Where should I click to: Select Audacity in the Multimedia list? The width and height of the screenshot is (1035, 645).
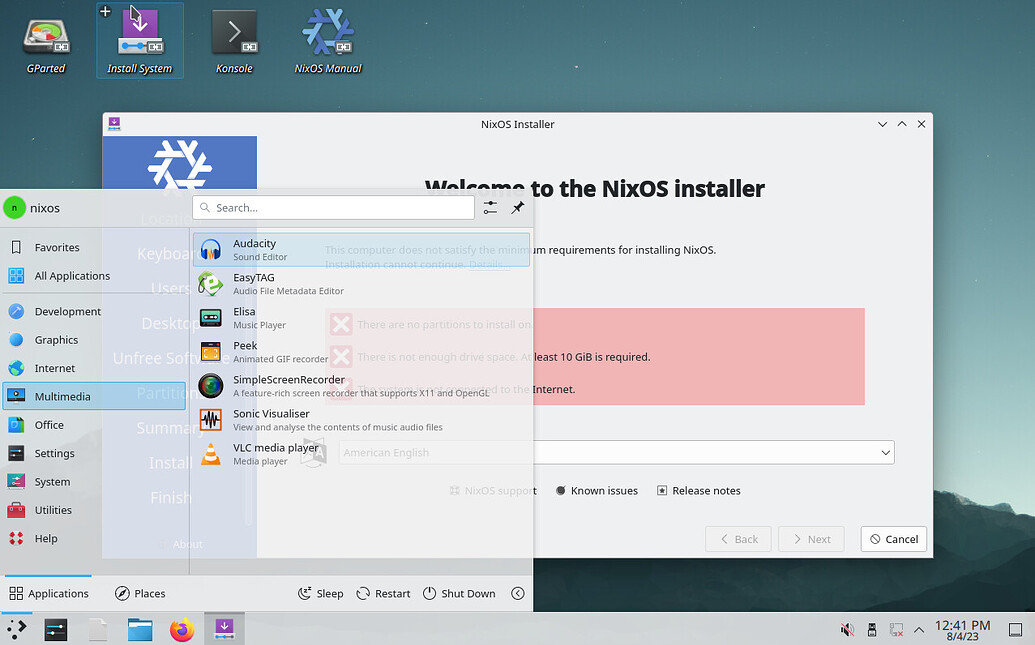click(255, 248)
